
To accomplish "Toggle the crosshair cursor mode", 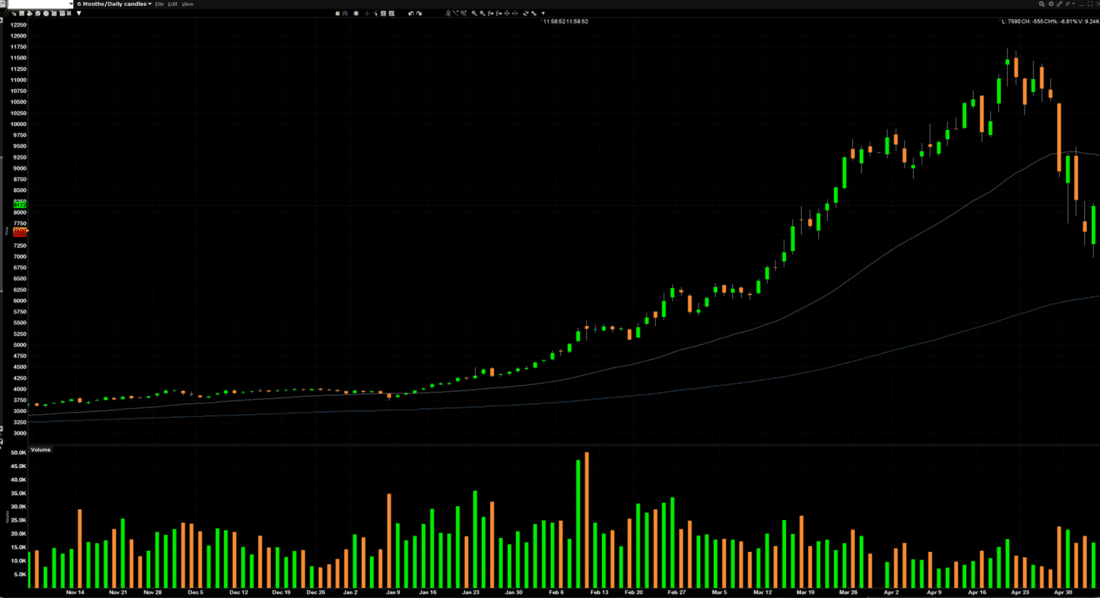I will click(367, 13).
